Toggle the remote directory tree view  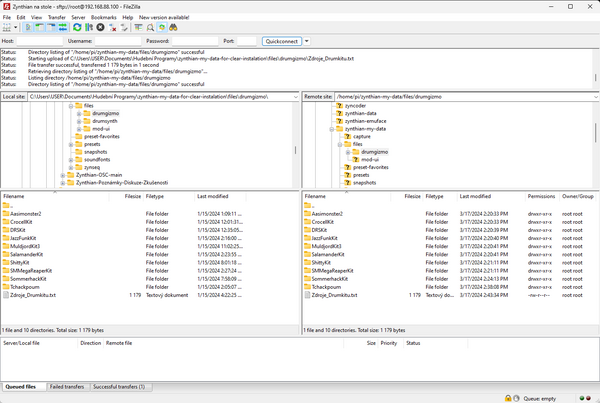tap(49, 27)
